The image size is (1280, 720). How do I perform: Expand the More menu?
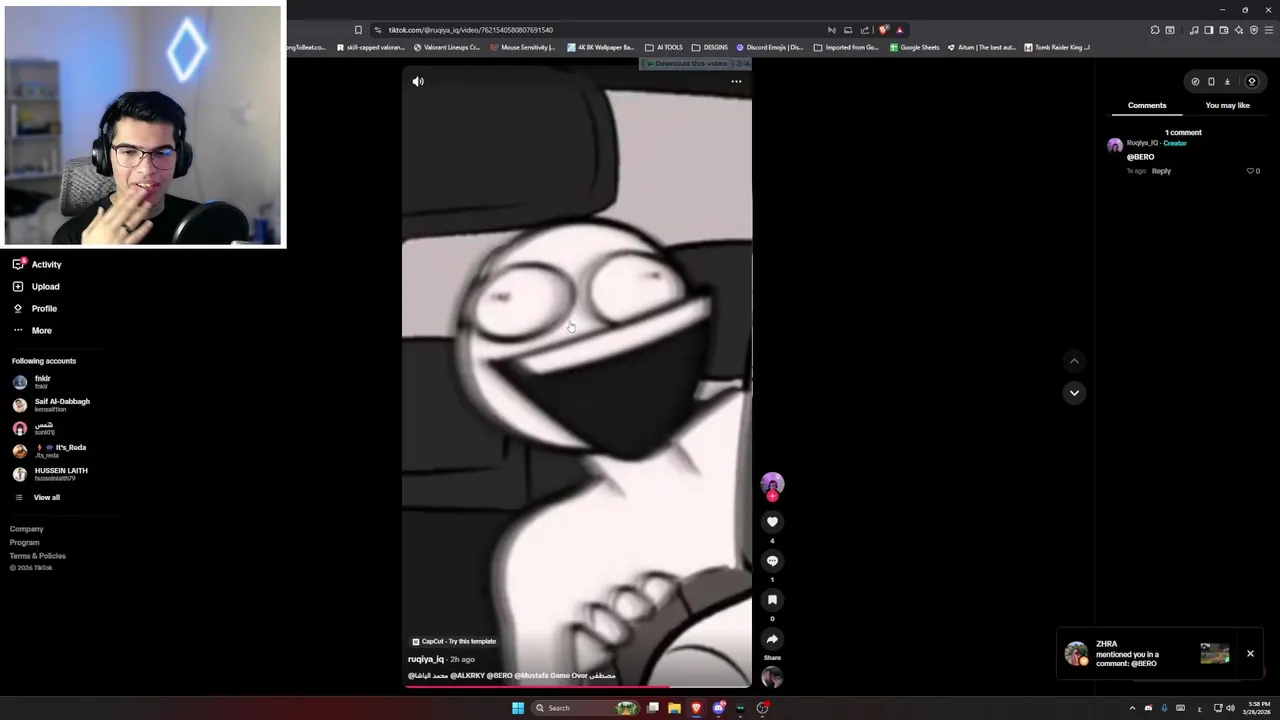(x=32, y=331)
